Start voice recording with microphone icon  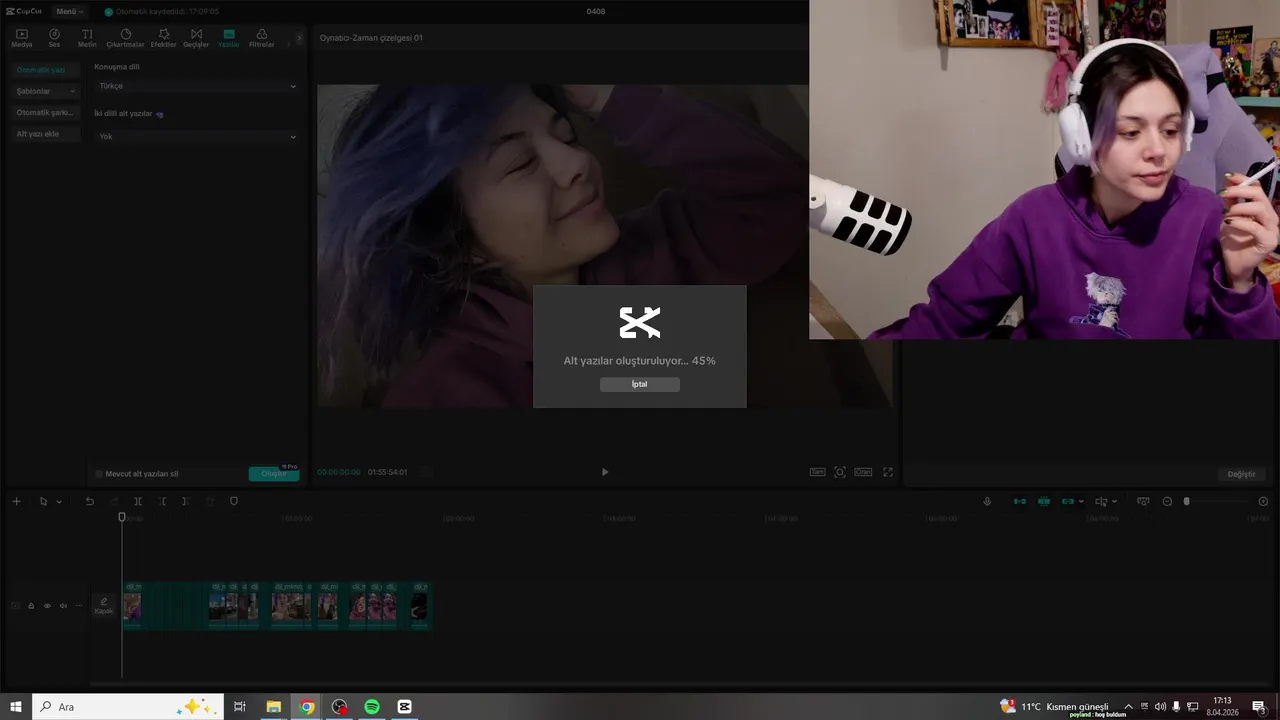pos(987,501)
